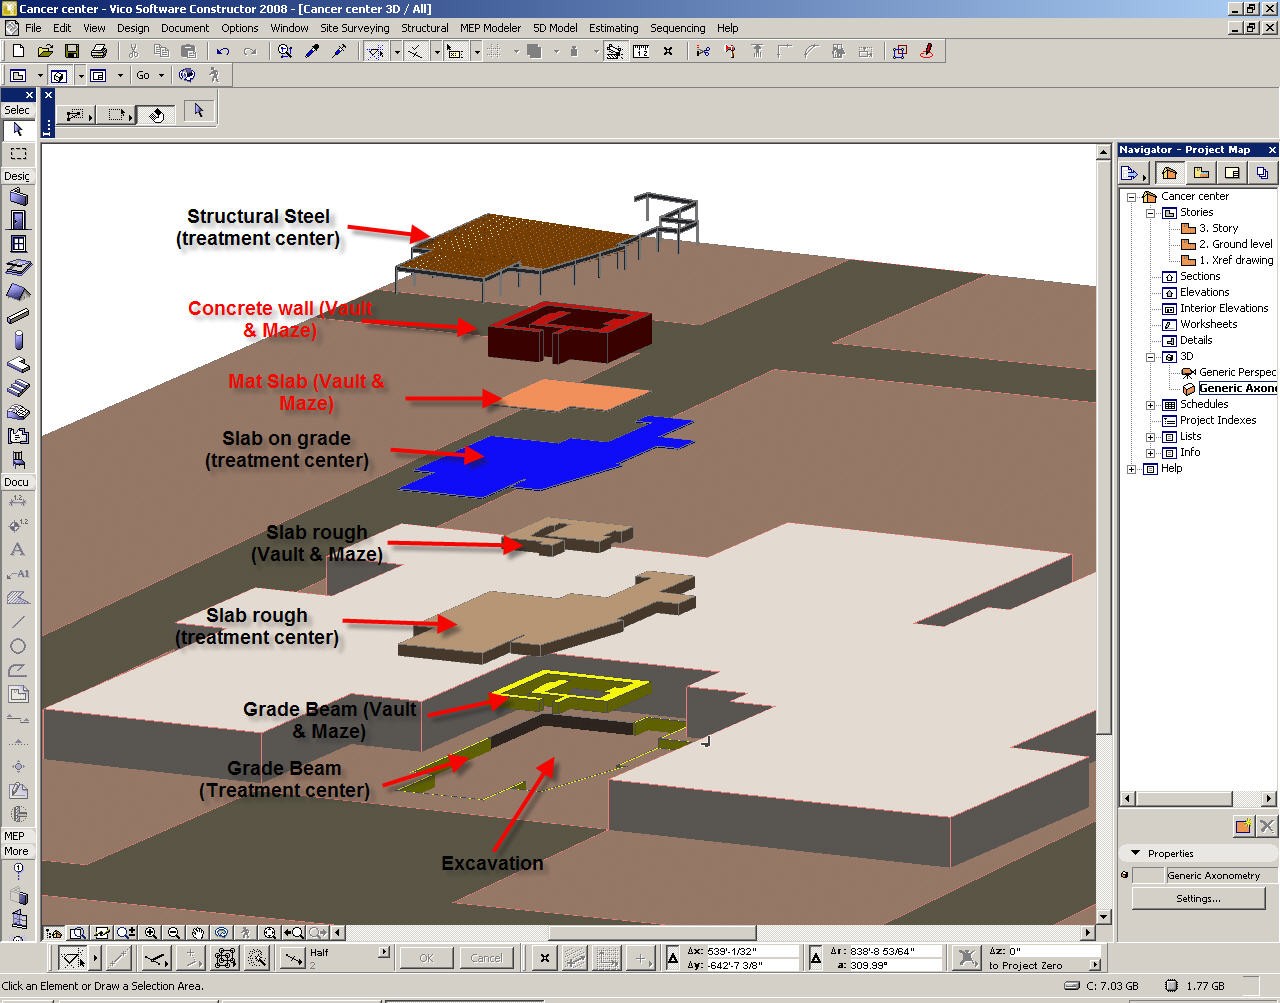The height and width of the screenshot is (1003, 1280).
Task: Undo the last action
Action: 223,51
